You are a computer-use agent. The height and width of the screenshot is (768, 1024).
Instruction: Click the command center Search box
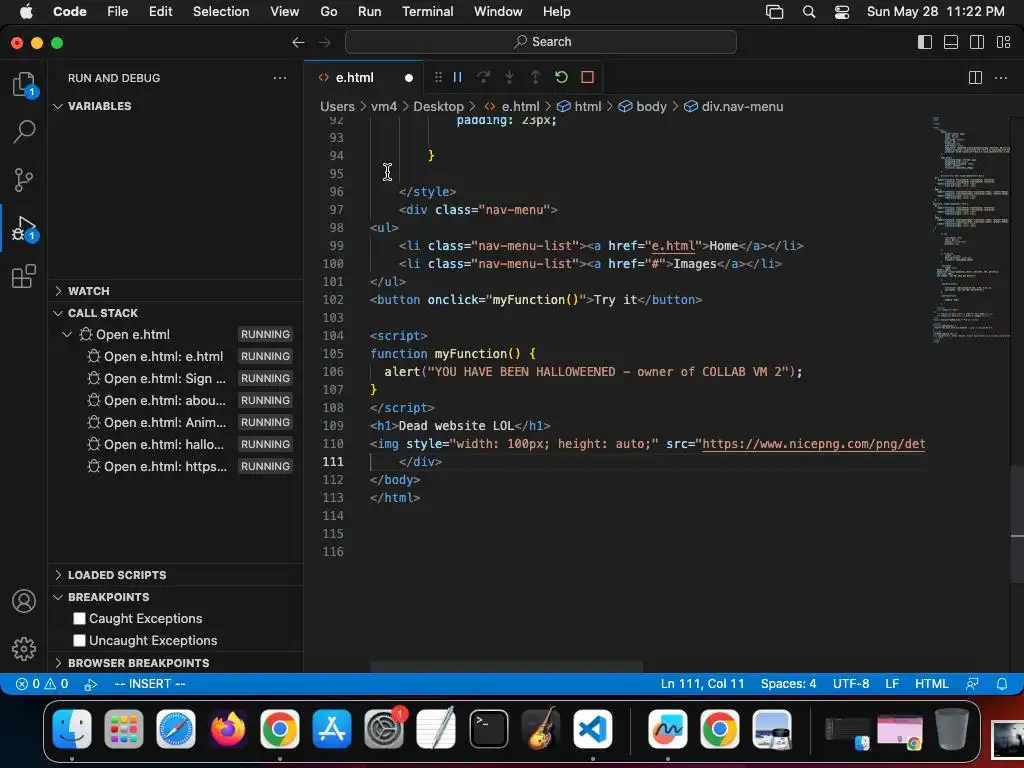(x=541, y=42)
